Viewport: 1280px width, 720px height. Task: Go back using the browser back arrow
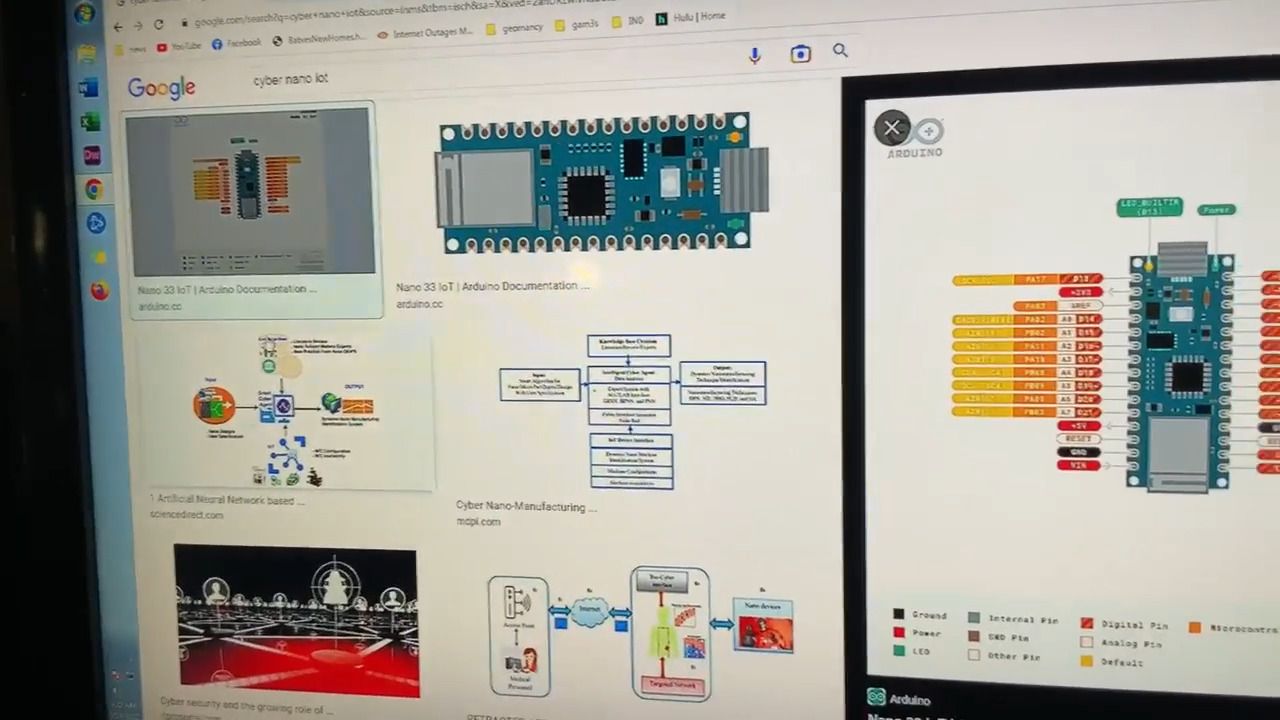point(119,27)
